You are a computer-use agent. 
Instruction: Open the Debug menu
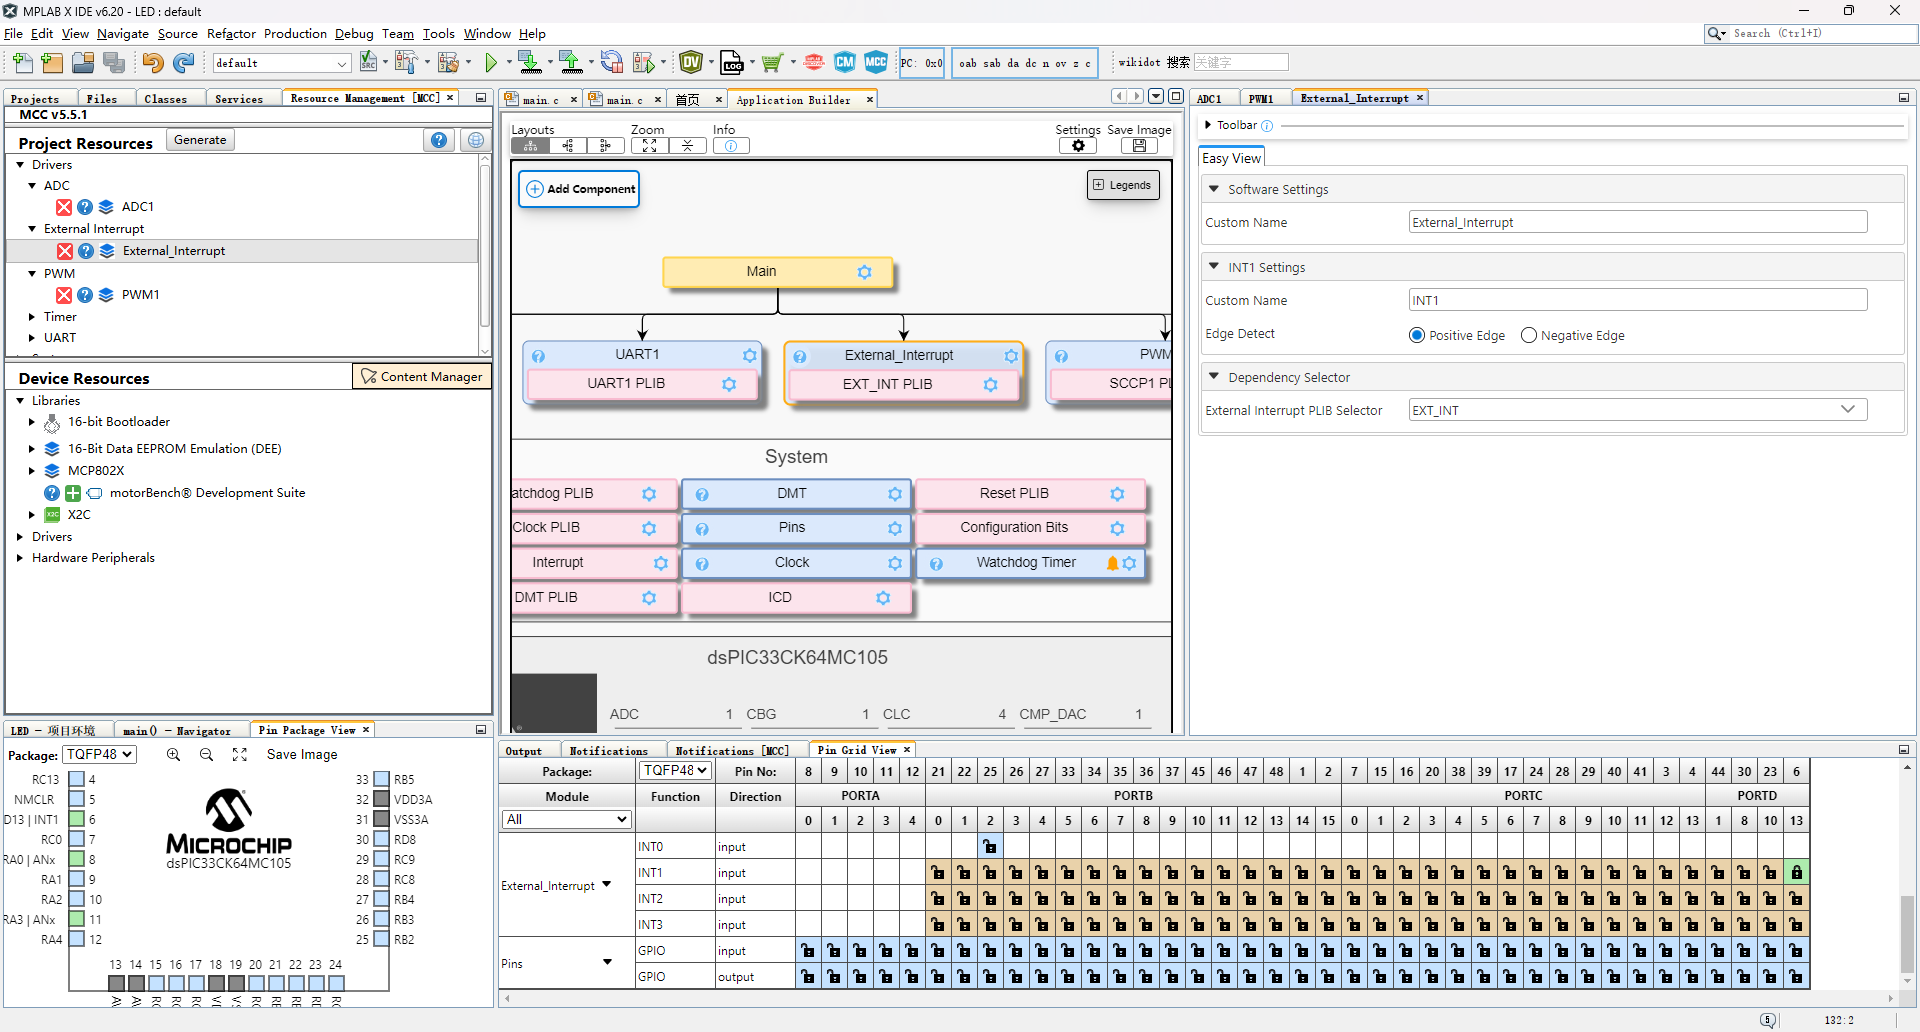[x=354, y=34]
